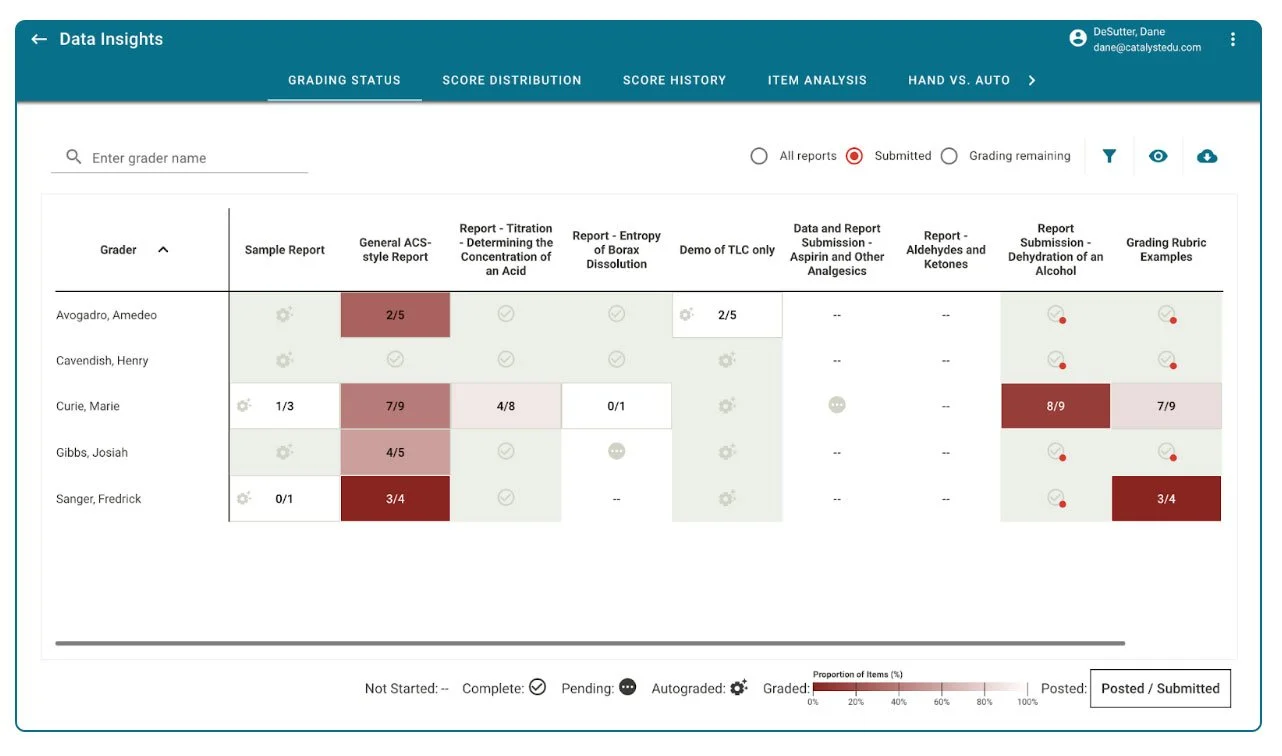Screen dimensions: 1282x756
Task: Click the back arrow next to Data Insights
Action: [38, 38]
